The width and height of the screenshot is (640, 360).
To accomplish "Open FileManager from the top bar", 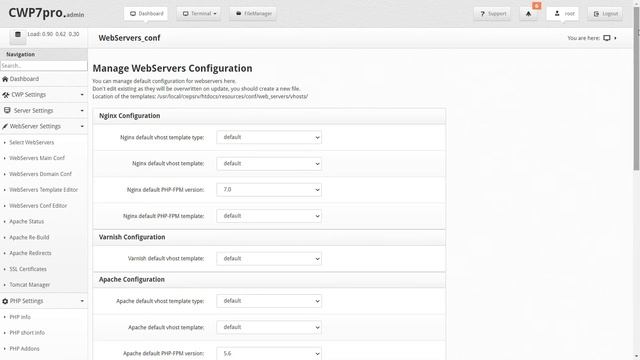I will 253,13.
